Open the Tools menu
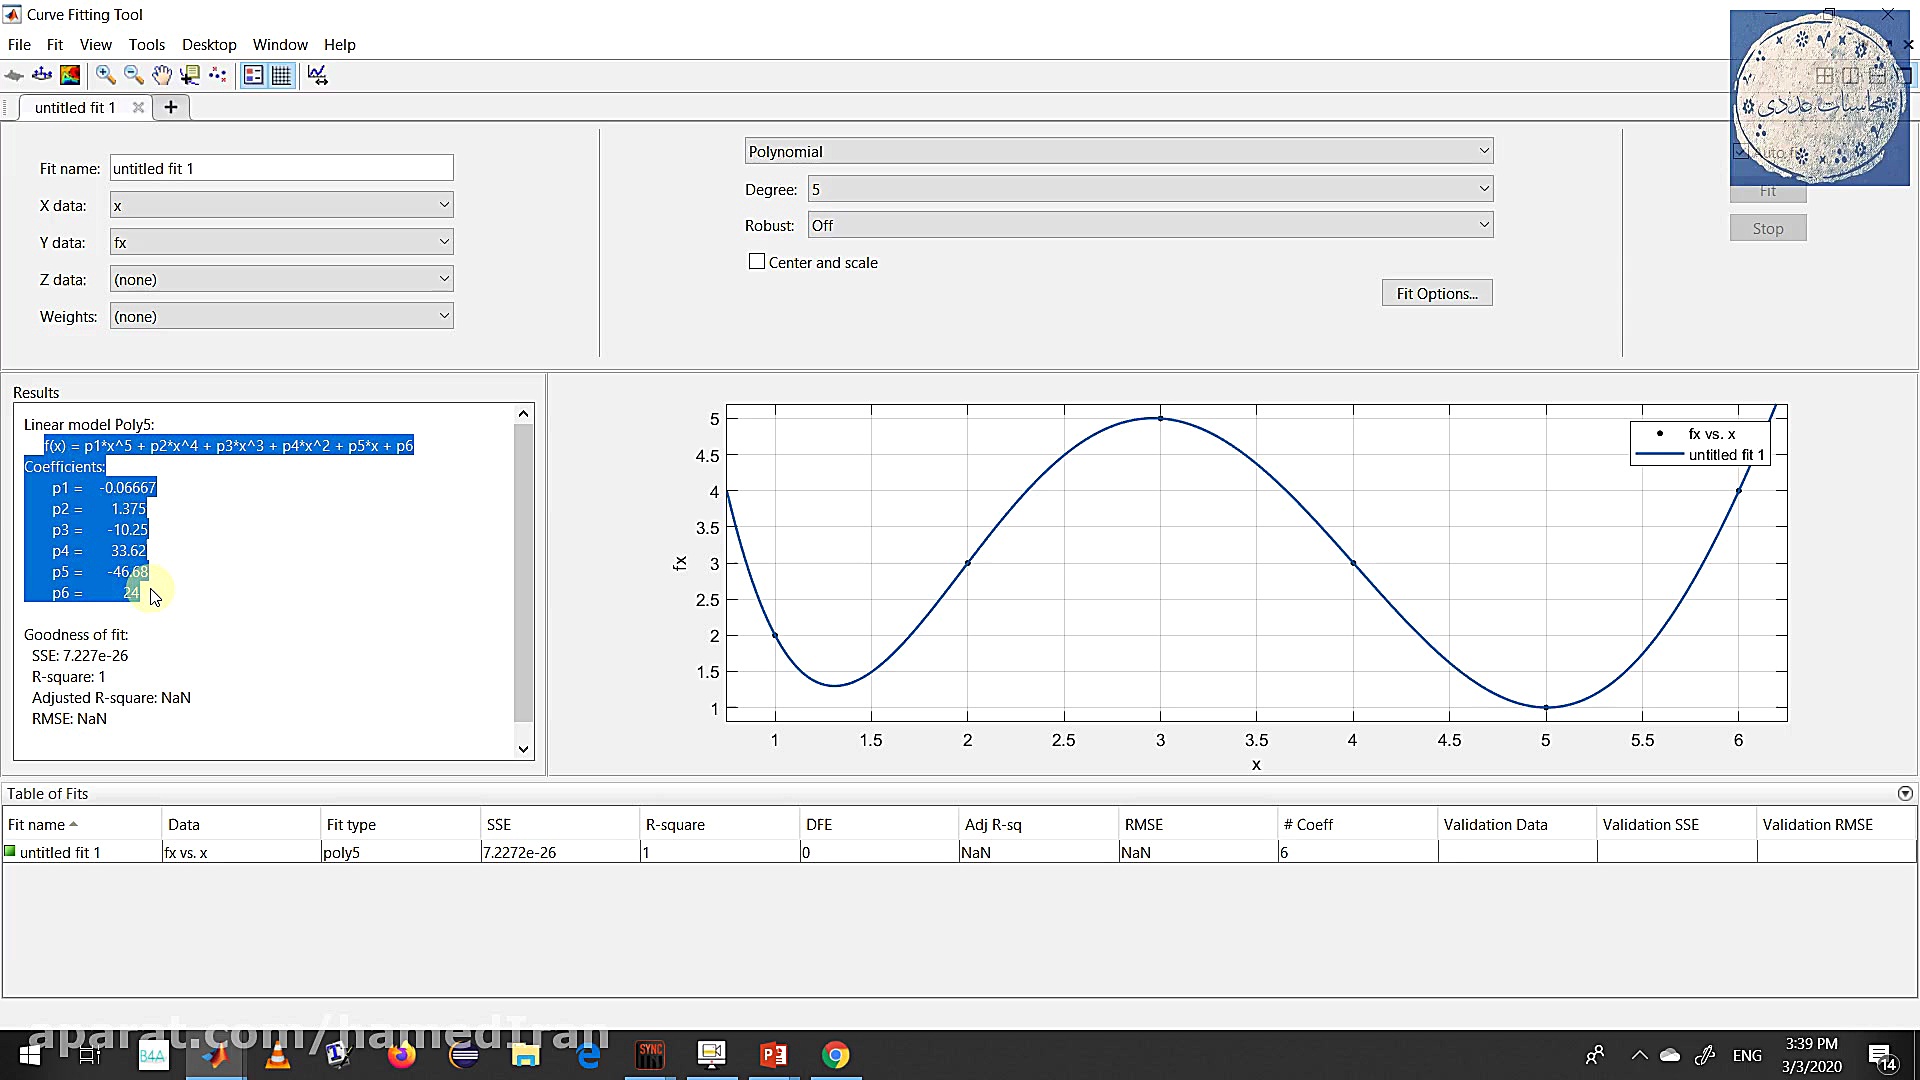The height and width of the screenshot is (1080, 1920). coord(146,45)
